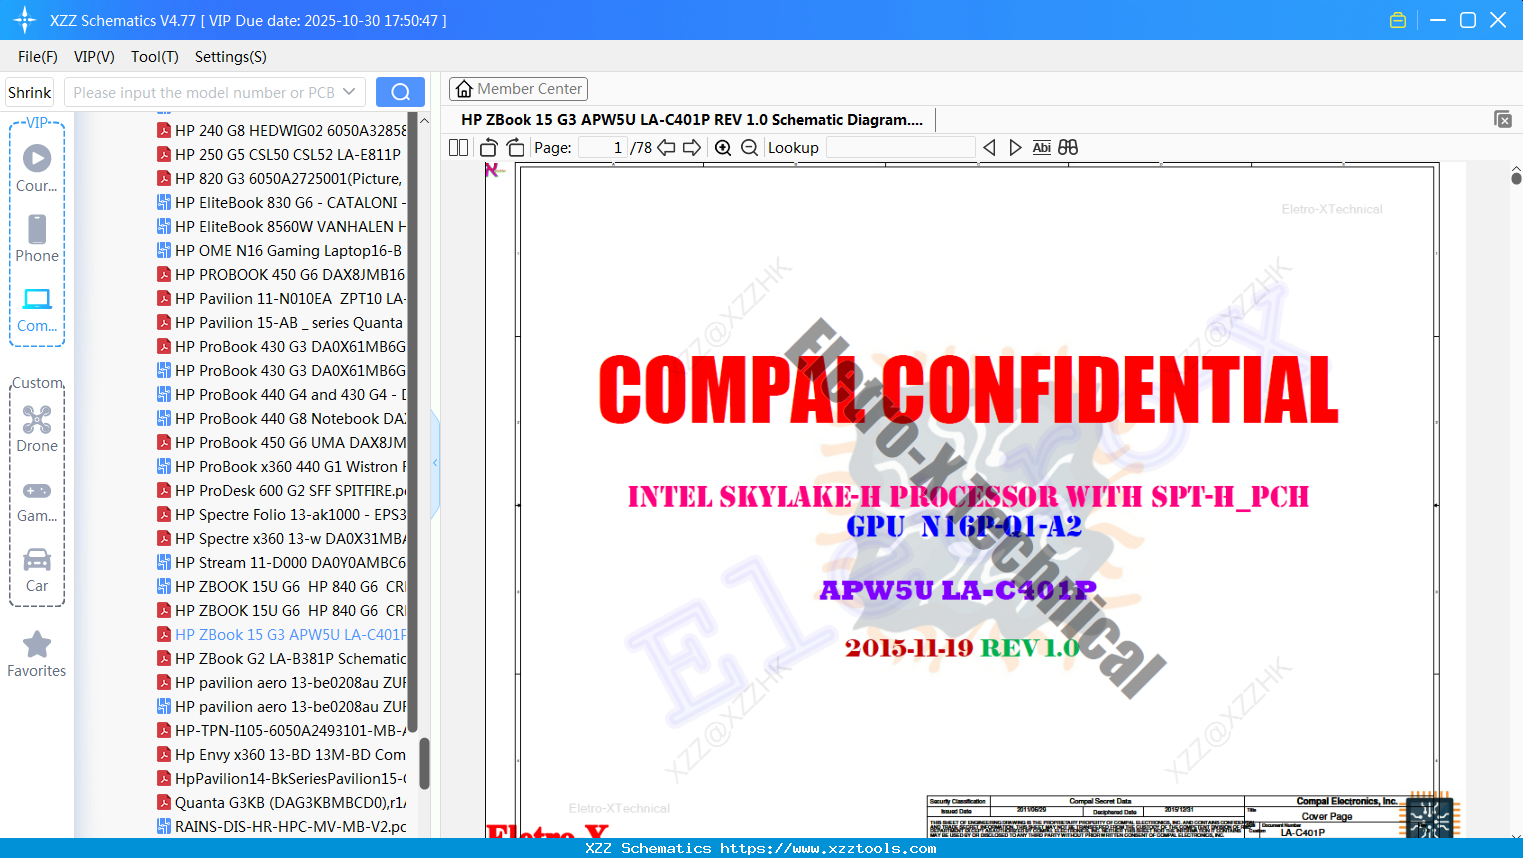The width and height of the screenshot is (1523, 858).
Task: Click the Lookup text field
Action: (x=900, y=147)
